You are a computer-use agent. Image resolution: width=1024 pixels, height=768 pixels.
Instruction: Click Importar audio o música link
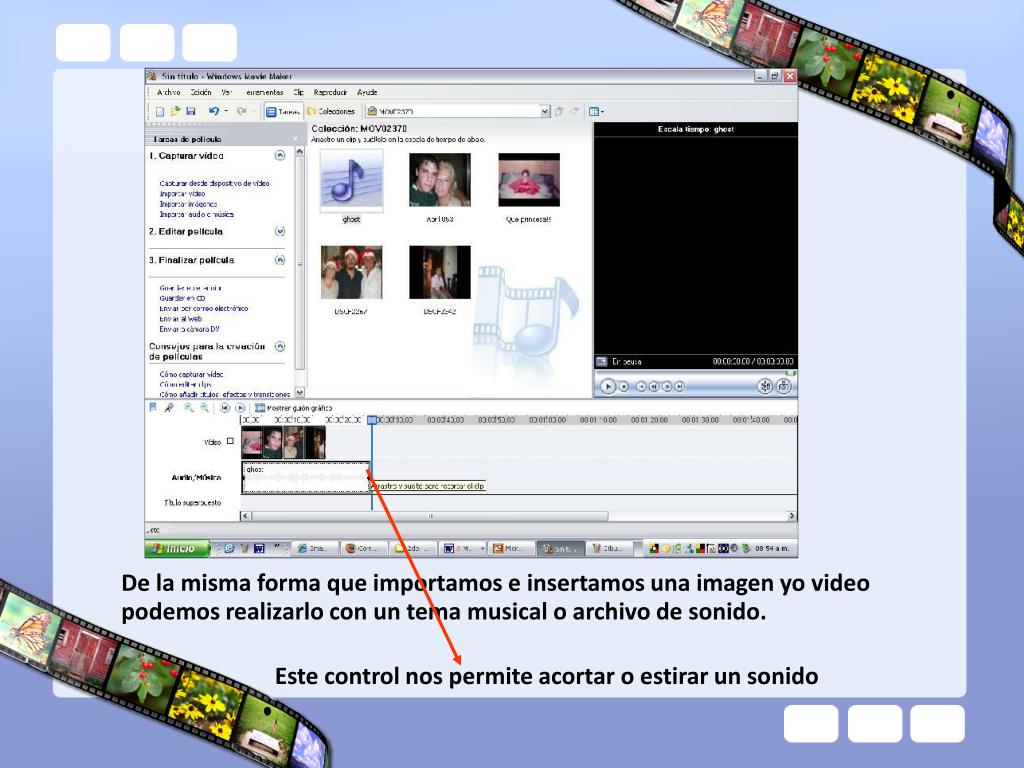pyautogui.click(x=197, y=214)
